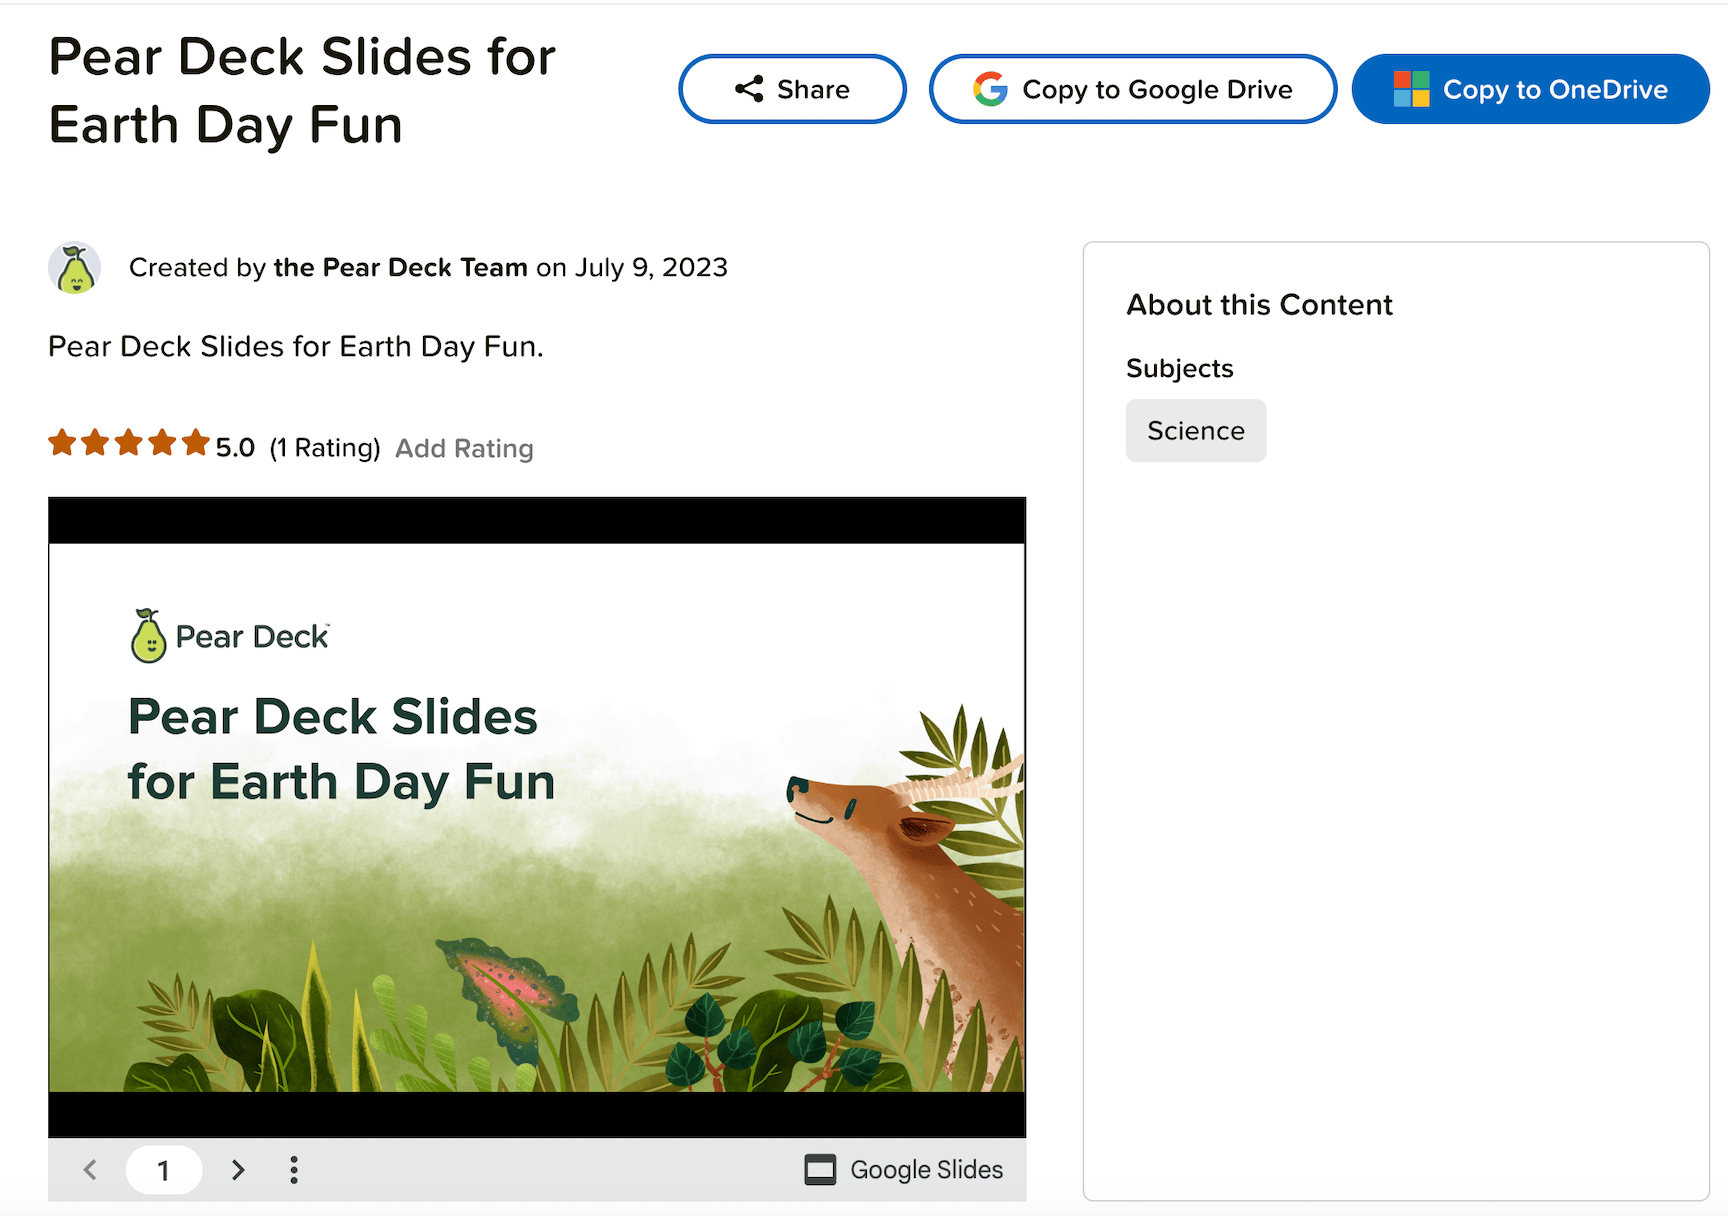The image size is (1728, 1216).
Task: Click the share arrow icon
Action: [x=749, y=89]
